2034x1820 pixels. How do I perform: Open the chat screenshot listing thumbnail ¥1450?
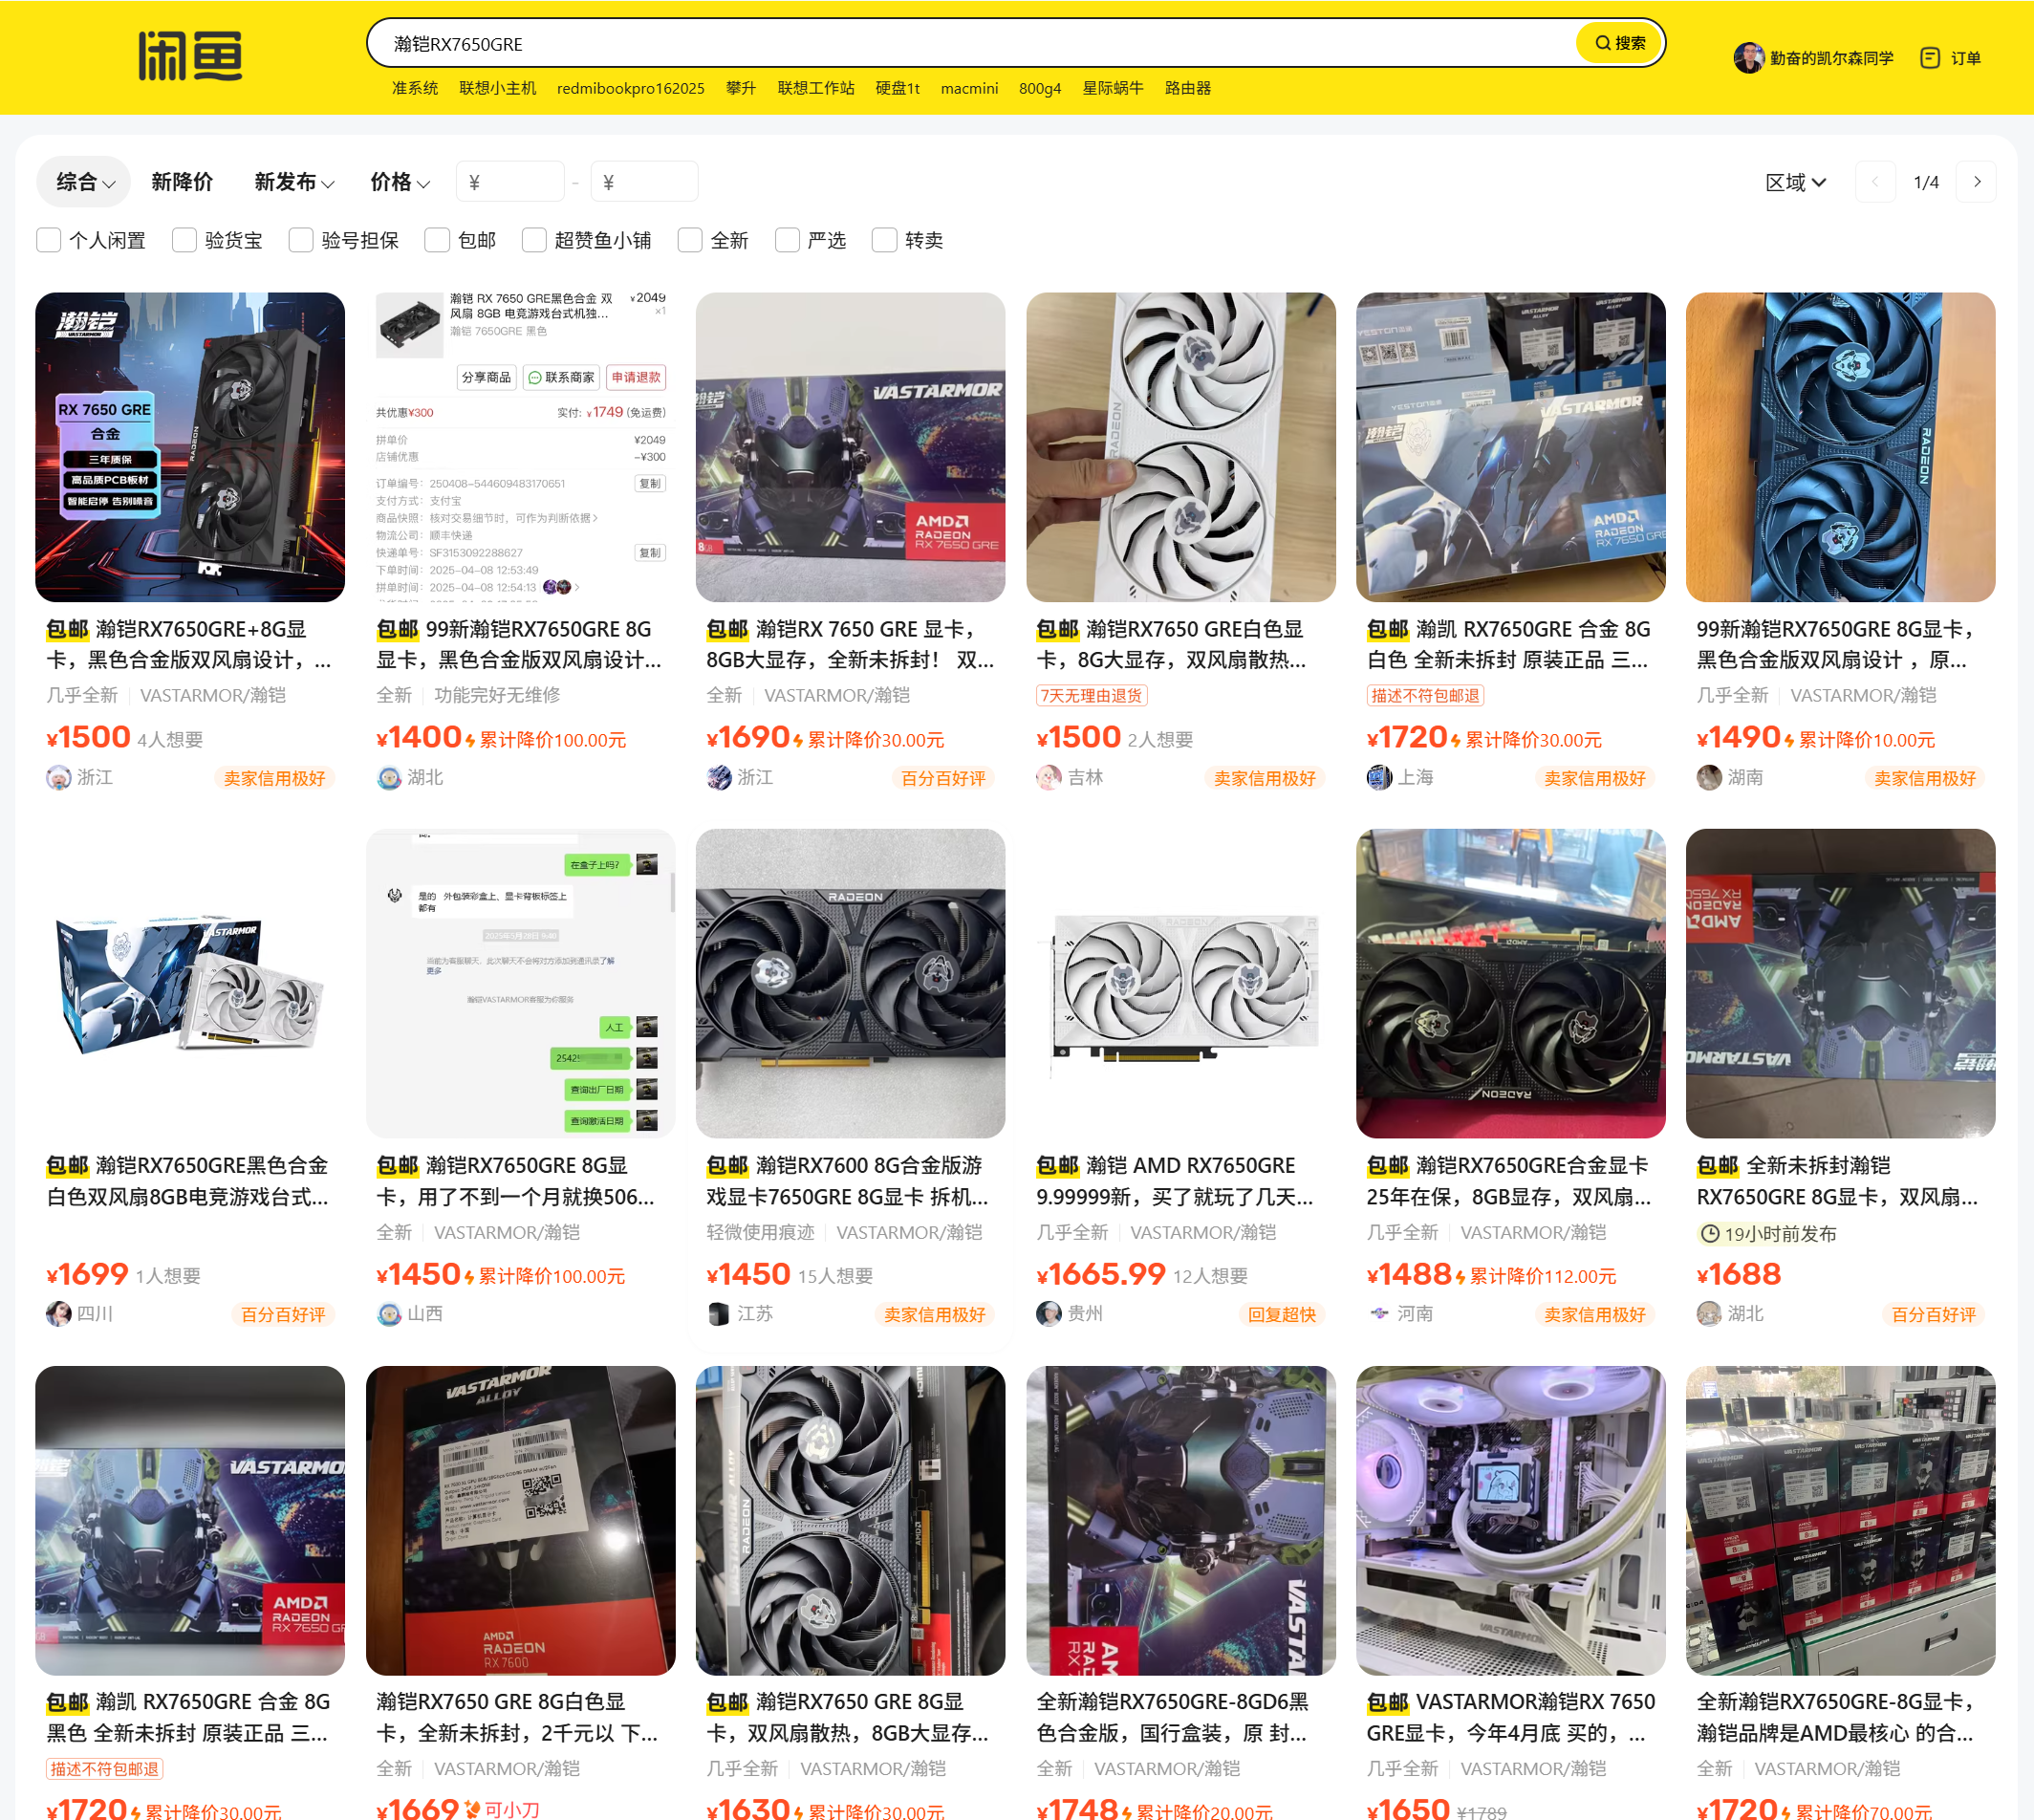pyautogui.click(x=520, y=984)
